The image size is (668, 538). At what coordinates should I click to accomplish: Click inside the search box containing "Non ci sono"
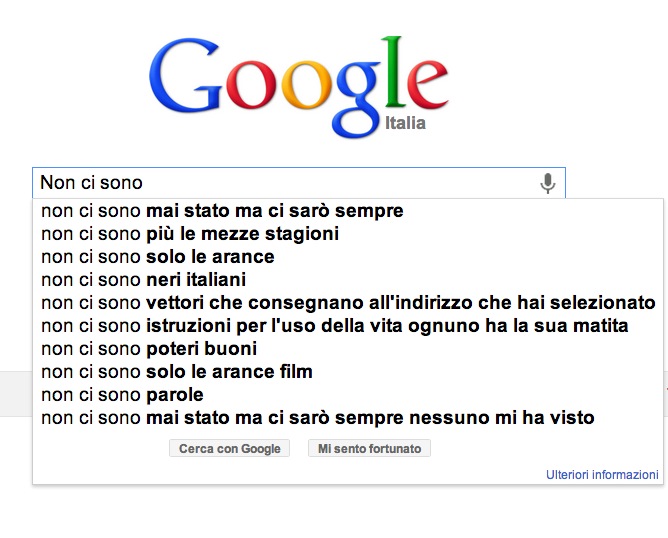[280, 183]
